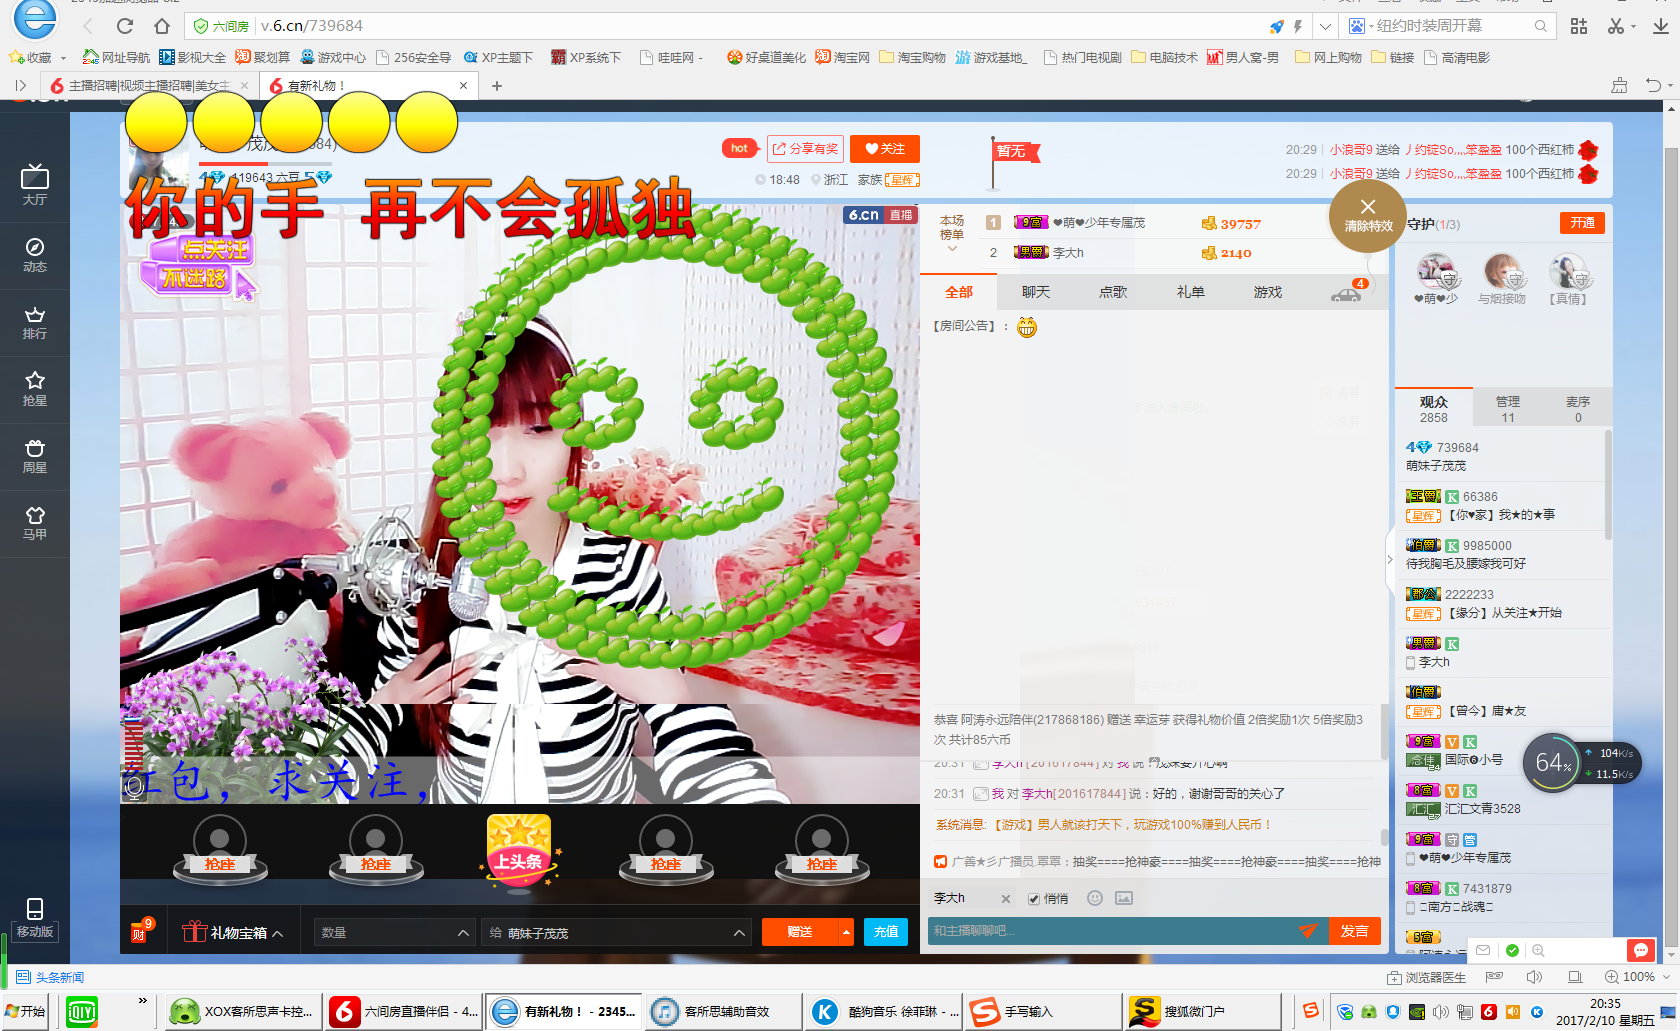Select the 观众 audience tab
Screen dimensions: 1680x1031
click(x=1433, y=408)
